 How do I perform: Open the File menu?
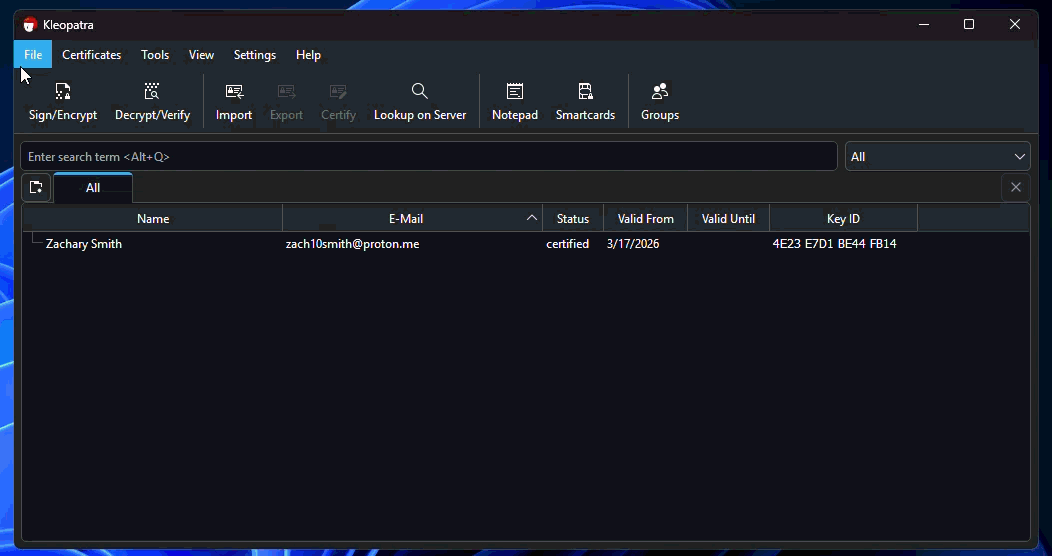click(33, 54)
